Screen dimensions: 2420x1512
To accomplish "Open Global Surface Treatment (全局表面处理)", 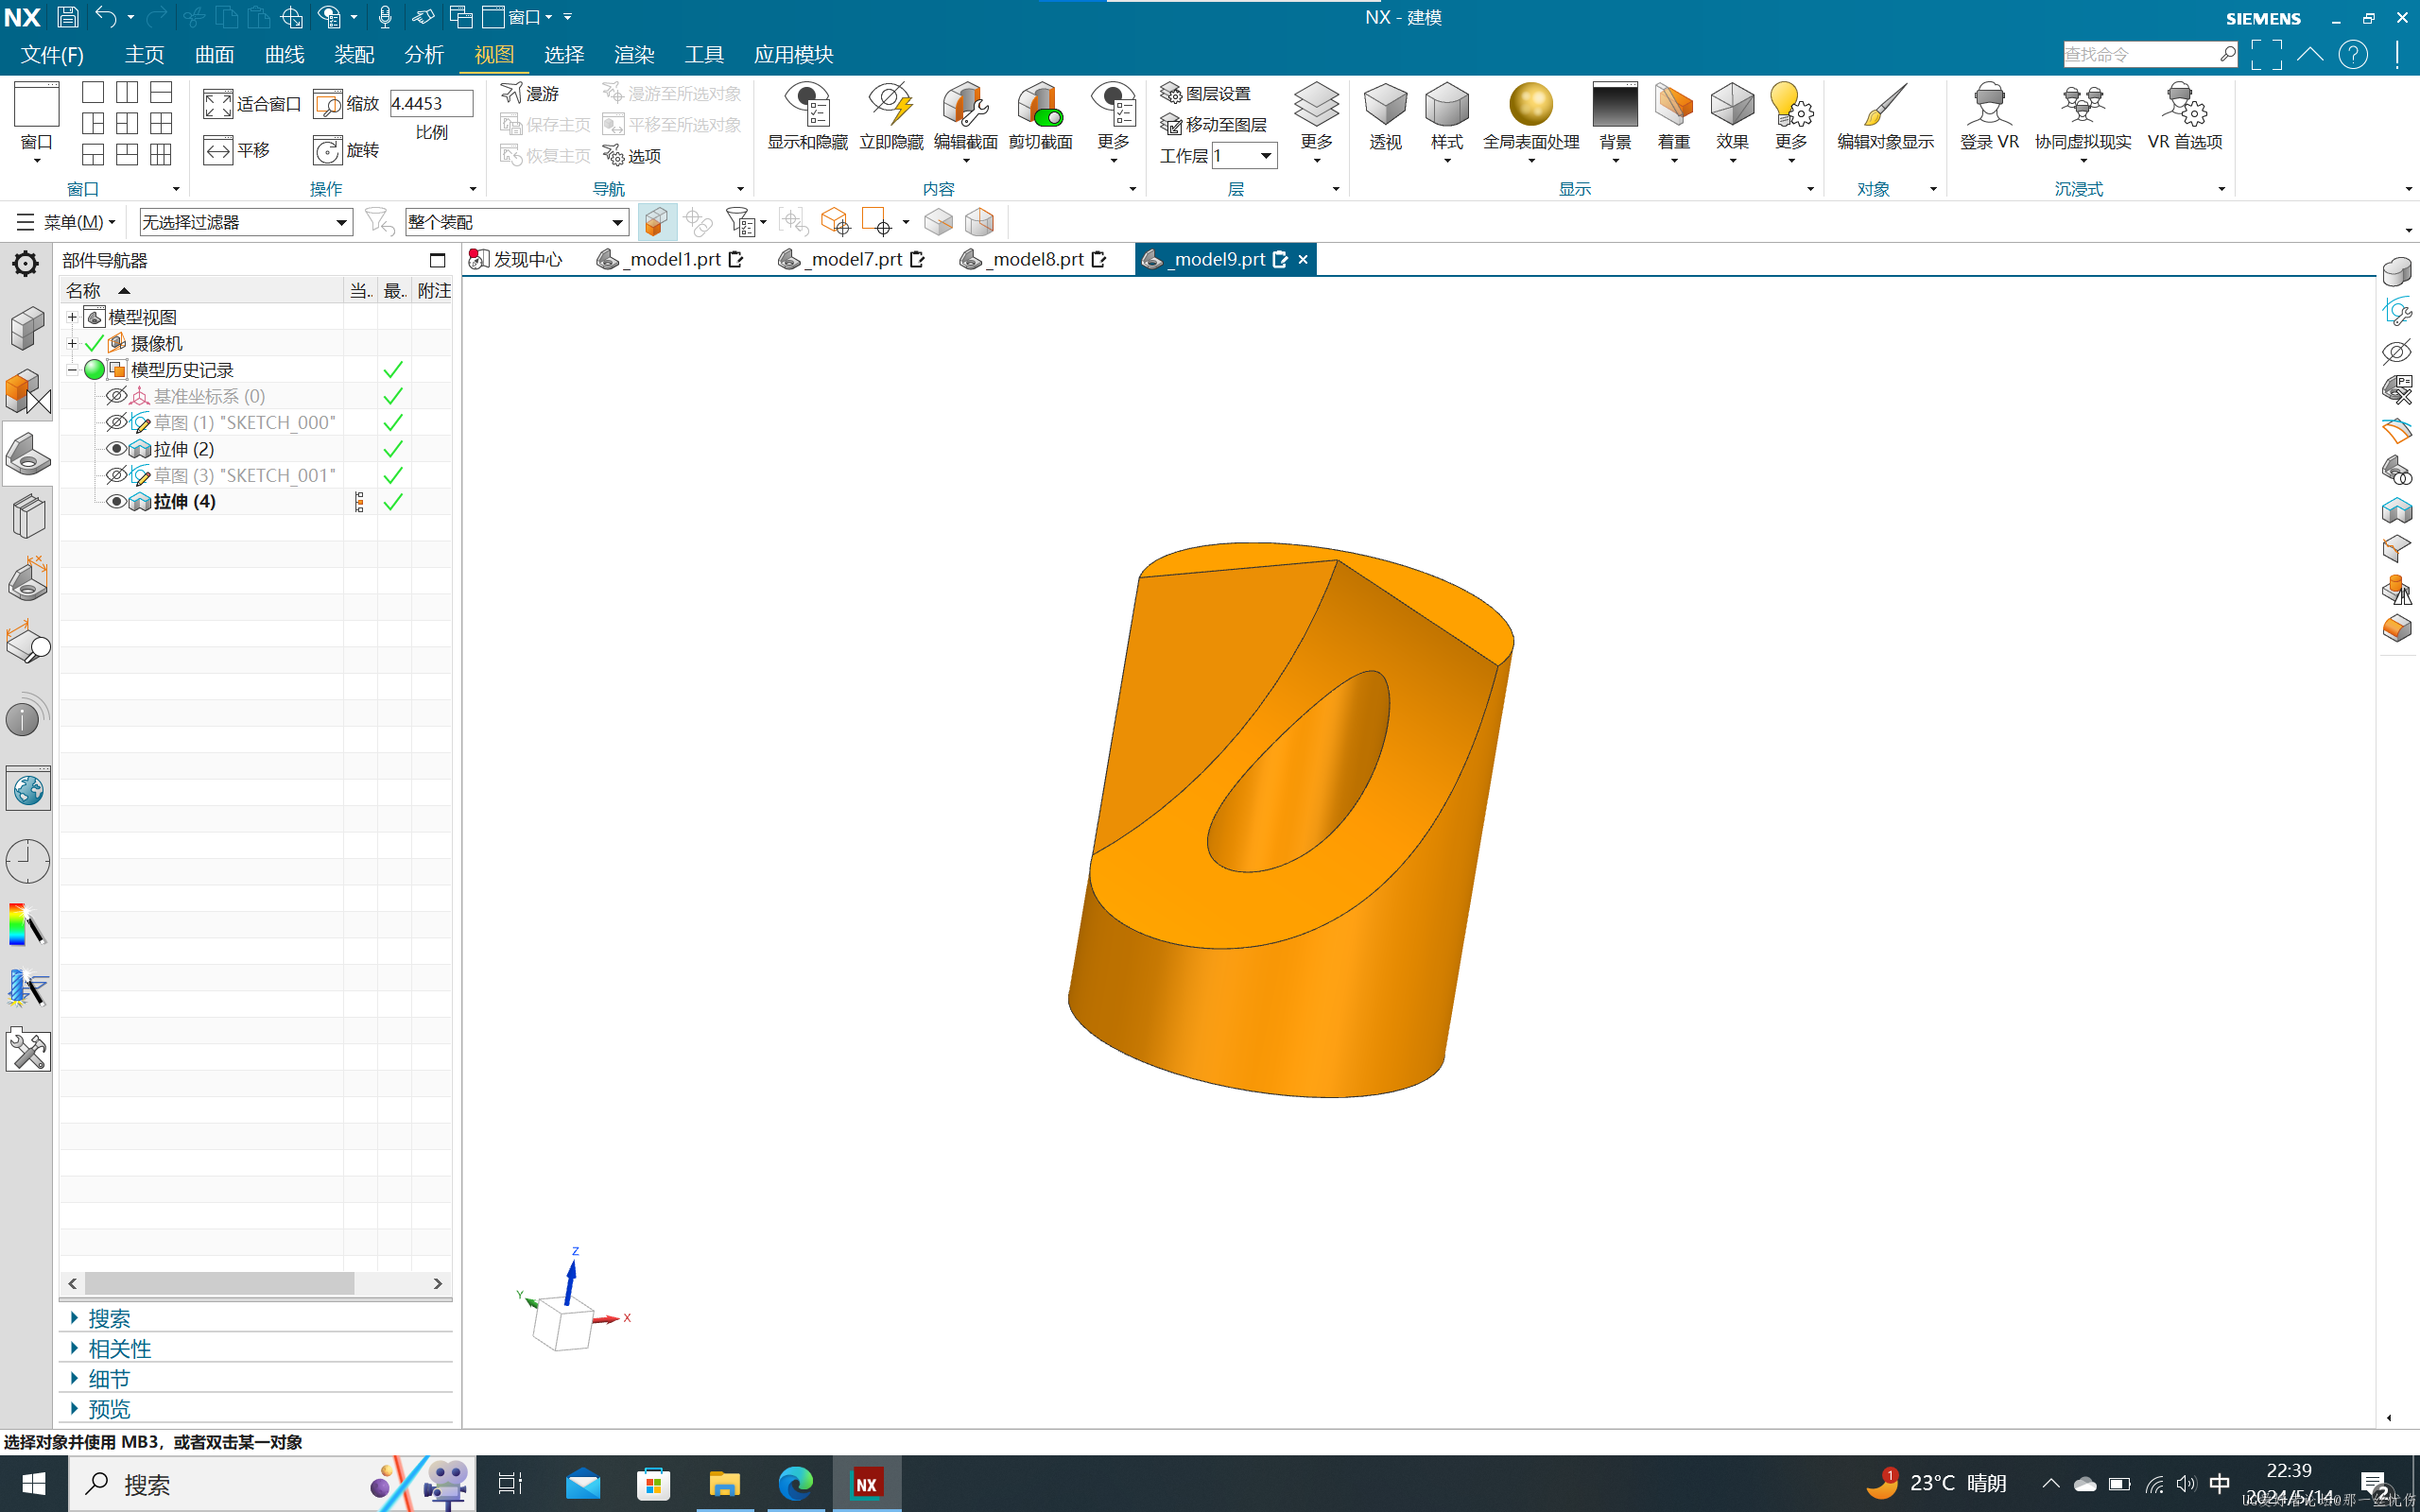I will click(x=1531, y=117).
